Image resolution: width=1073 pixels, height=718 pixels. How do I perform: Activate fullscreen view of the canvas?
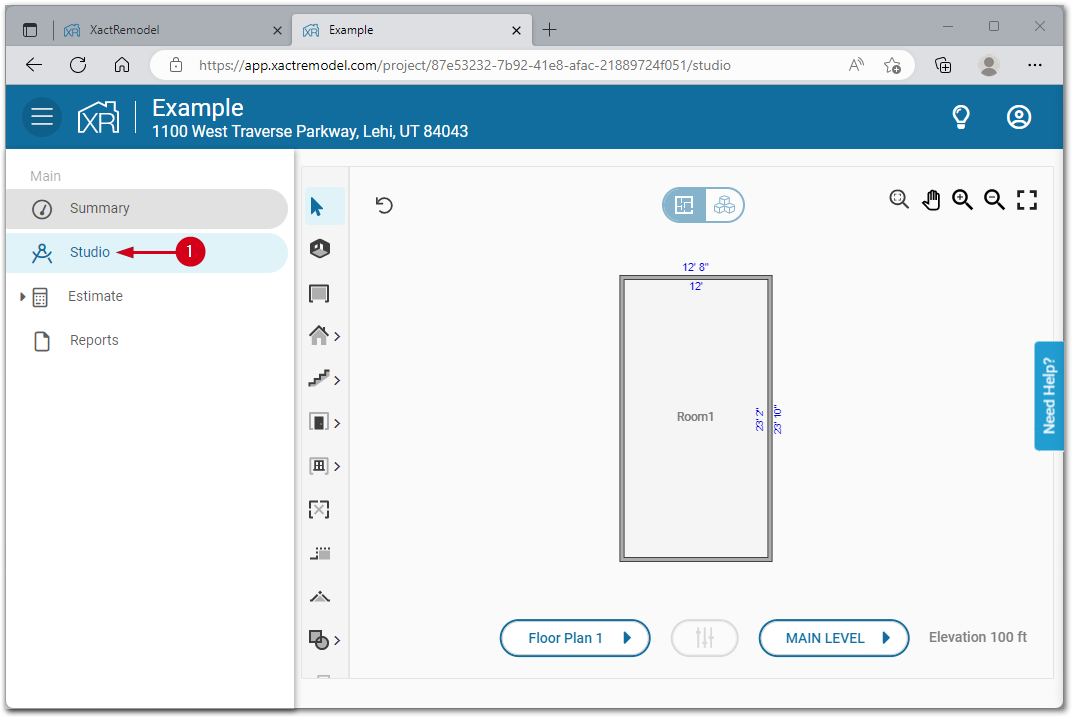[1027, 199]
